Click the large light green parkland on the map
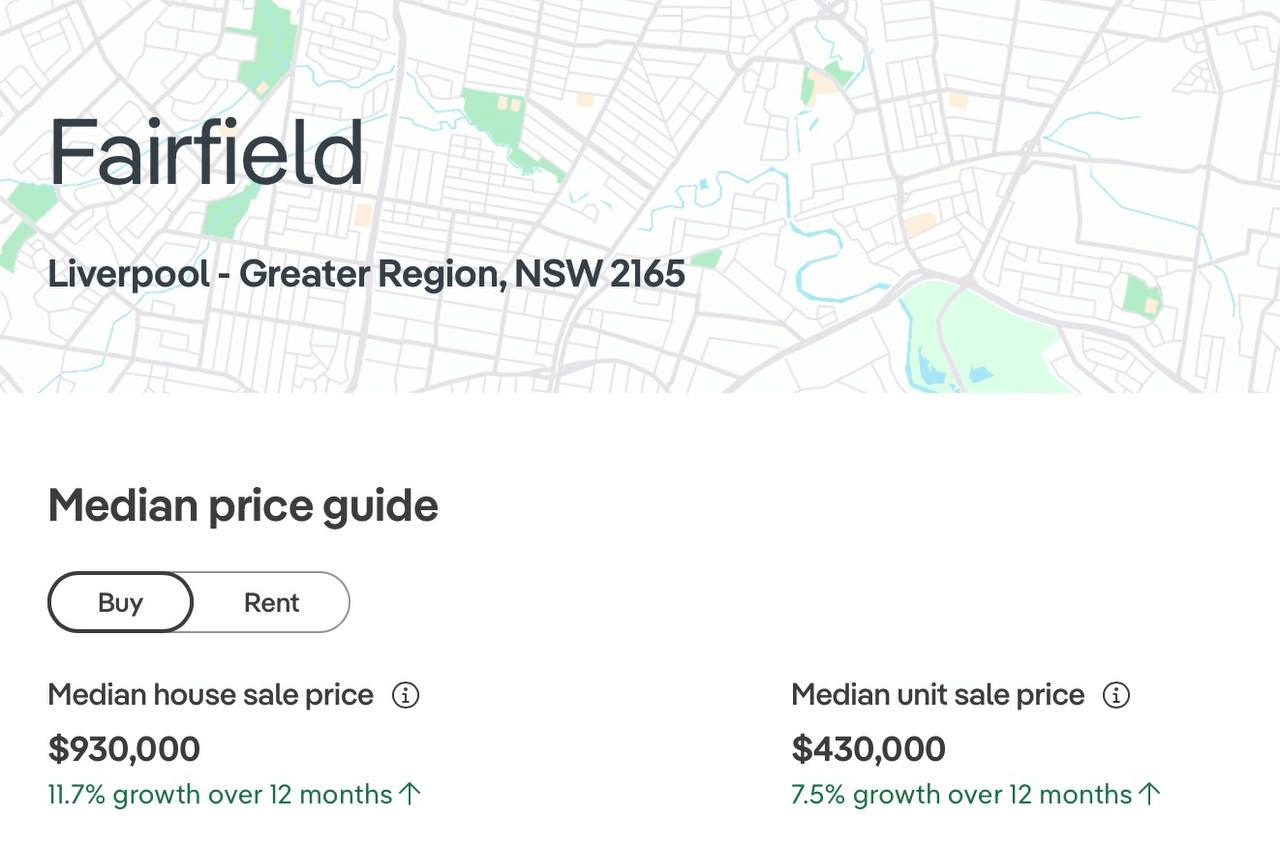Image resolution: width=1280 pixels, height=848 pixels. pos(1000,337)
